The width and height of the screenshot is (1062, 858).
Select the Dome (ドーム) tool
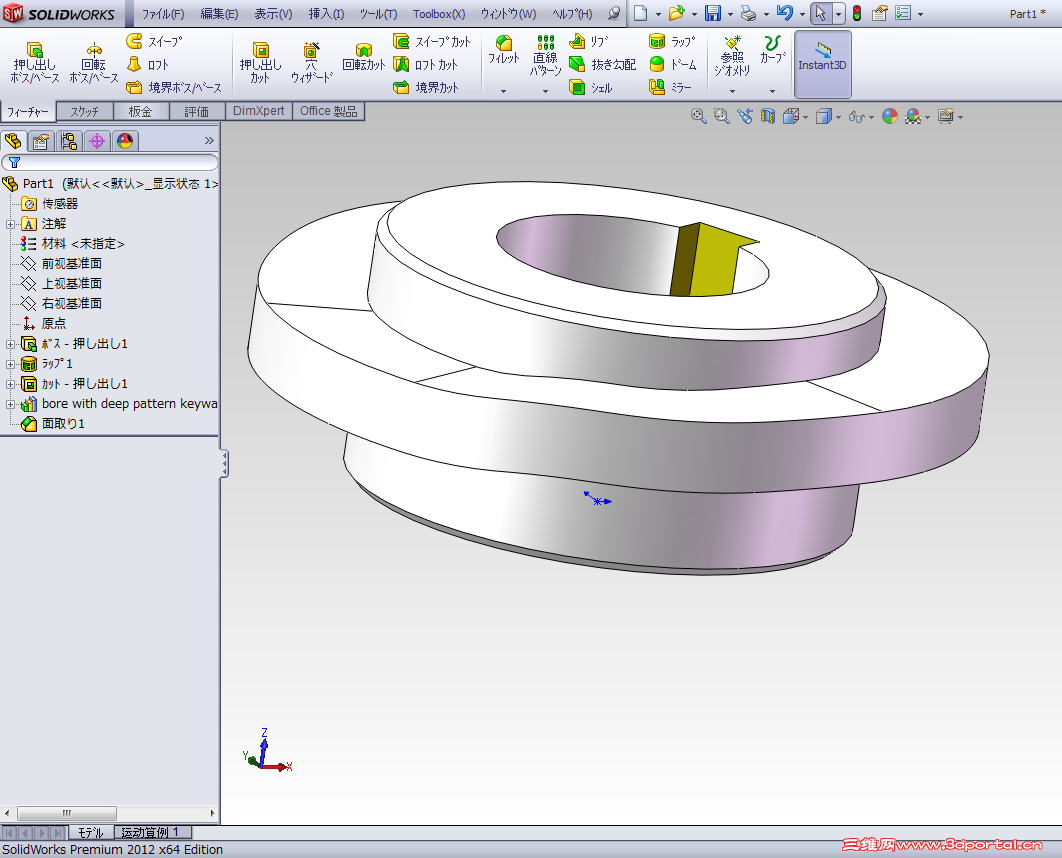click(672, 64)
